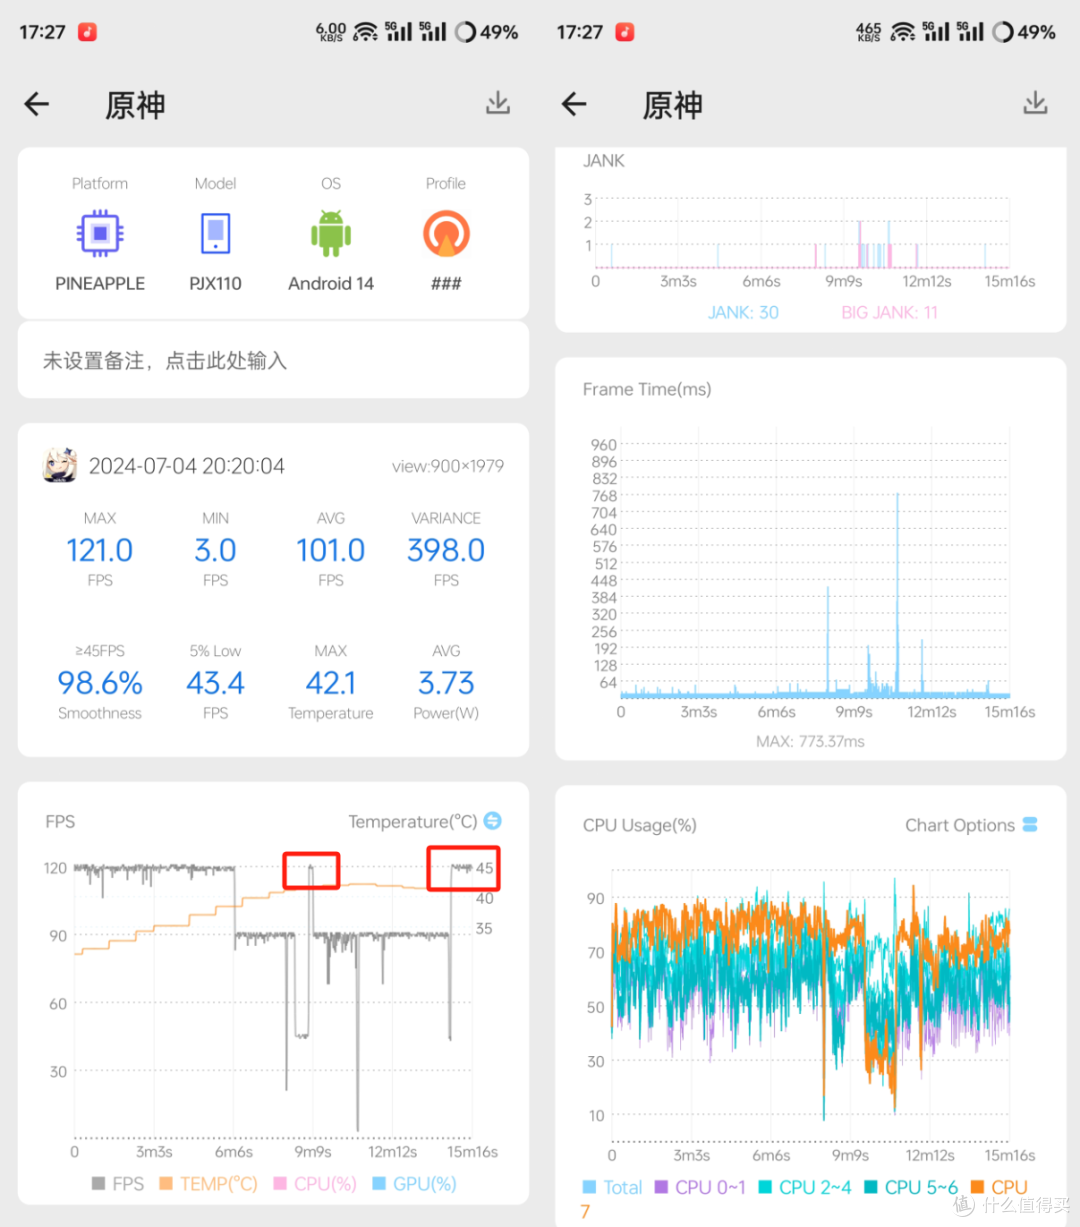Open Chart Options toggle
This screenshot has height=1227, width=1080.
coord(1030,825)
